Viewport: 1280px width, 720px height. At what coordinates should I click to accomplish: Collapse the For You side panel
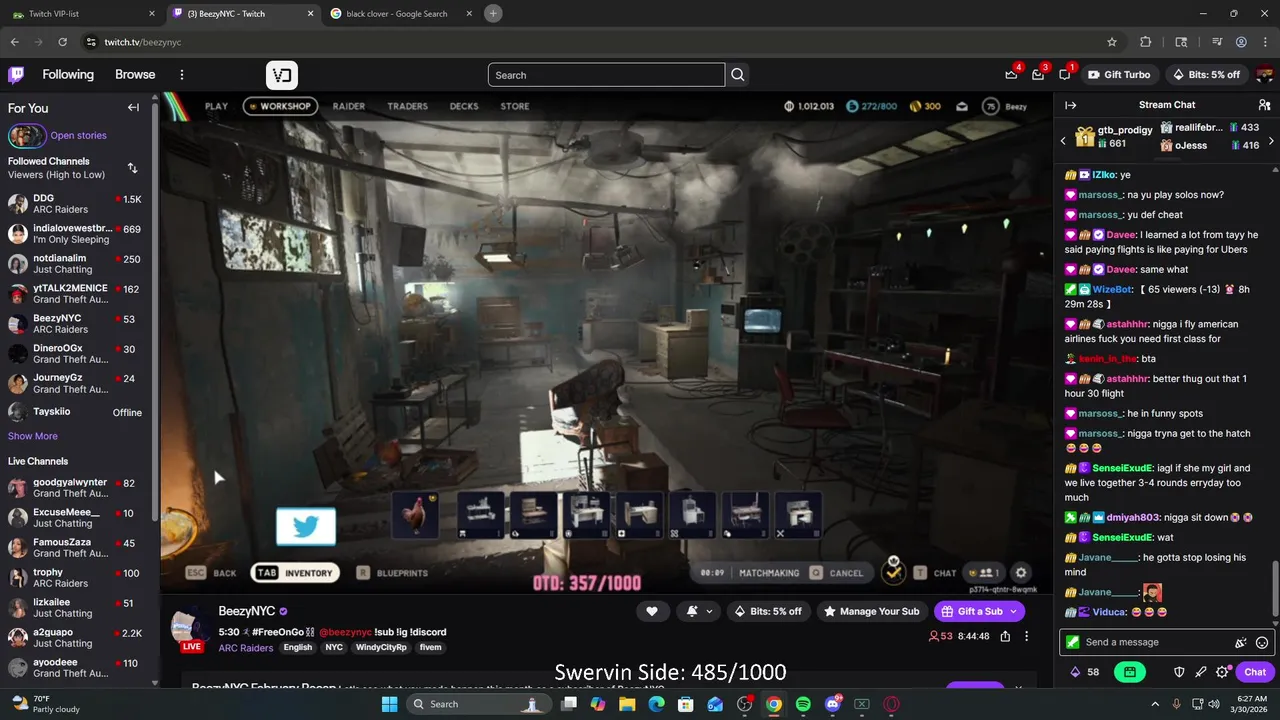click(x=133, y=108)
